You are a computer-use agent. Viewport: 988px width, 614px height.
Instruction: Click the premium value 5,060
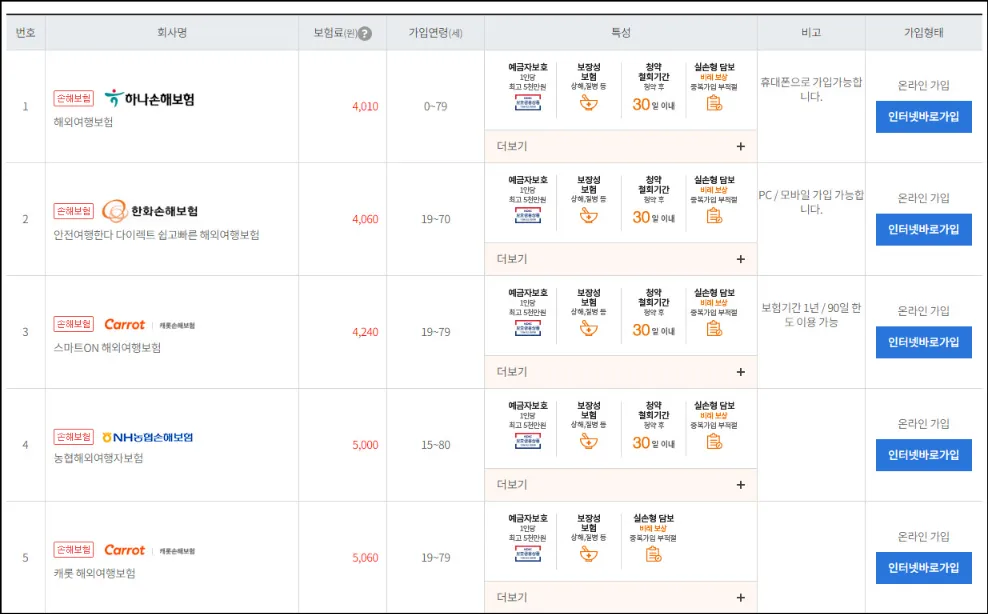pyautogui.click(x=365, y=558)
